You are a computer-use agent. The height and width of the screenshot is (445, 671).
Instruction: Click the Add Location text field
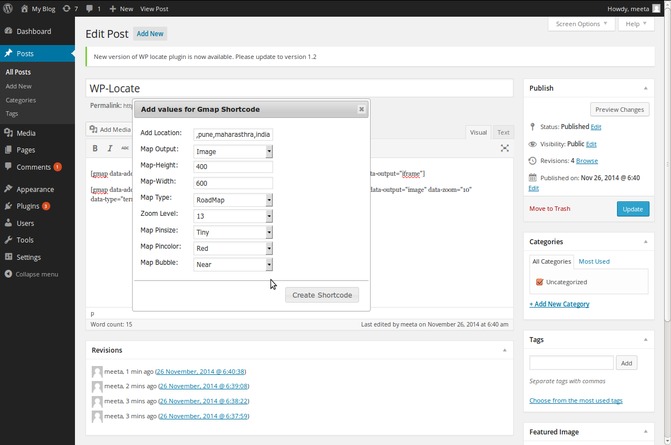233,134
